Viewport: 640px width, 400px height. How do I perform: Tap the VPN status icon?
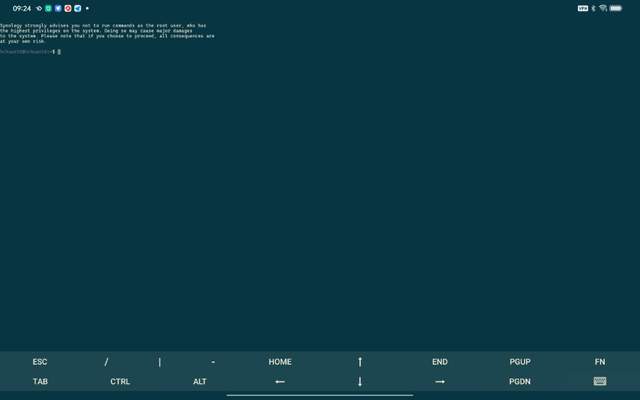pos(583,8)
